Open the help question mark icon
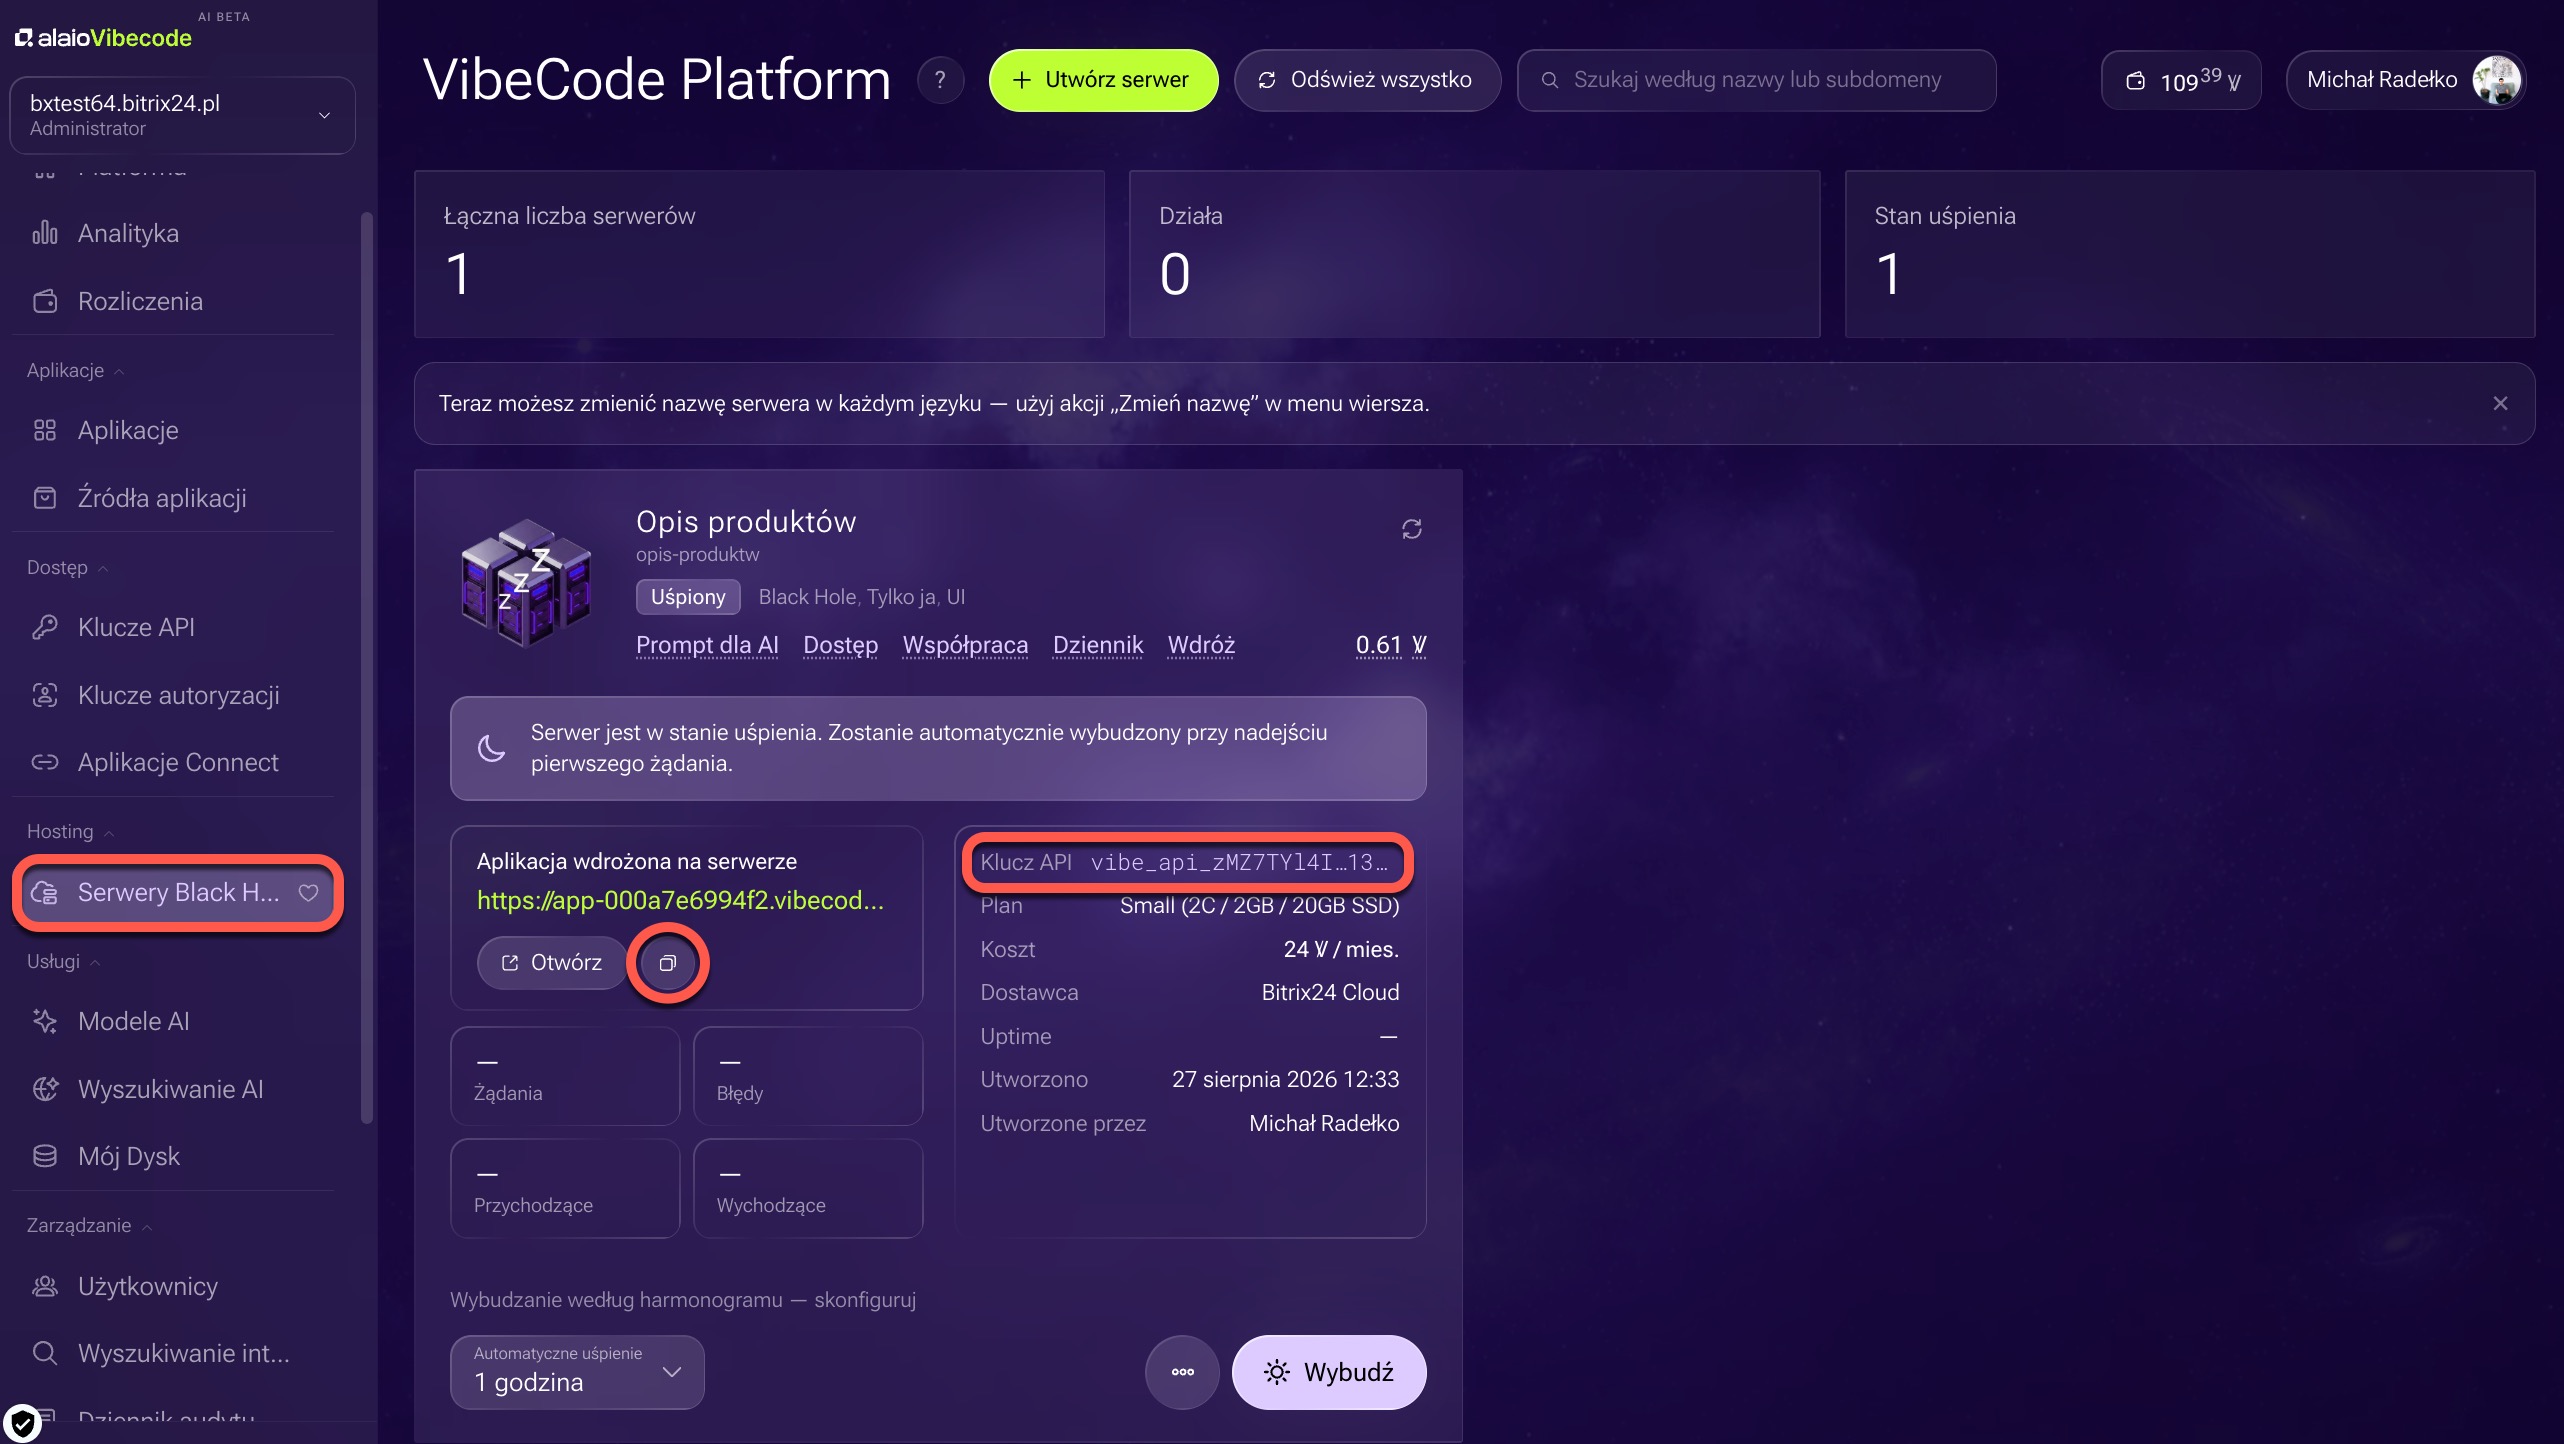This screenshot has height=1444, width=2564. pos(939,80)
